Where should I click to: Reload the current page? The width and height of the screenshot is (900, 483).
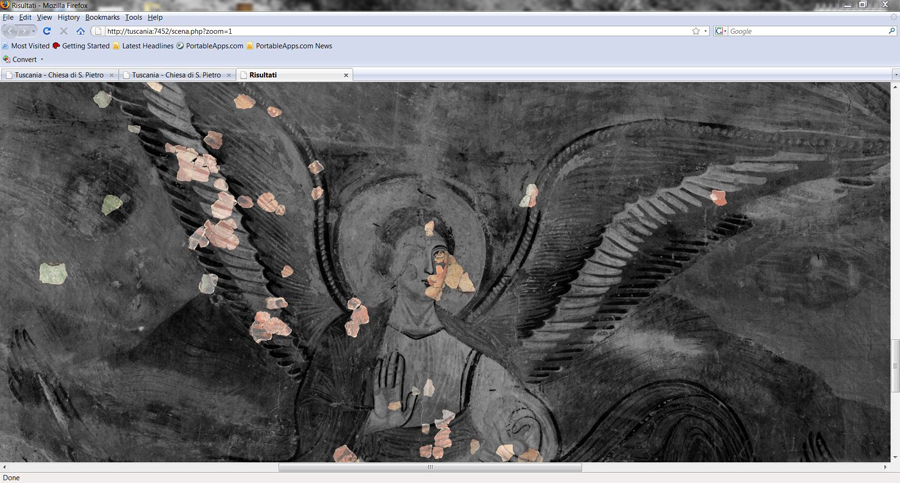point(47,31)
